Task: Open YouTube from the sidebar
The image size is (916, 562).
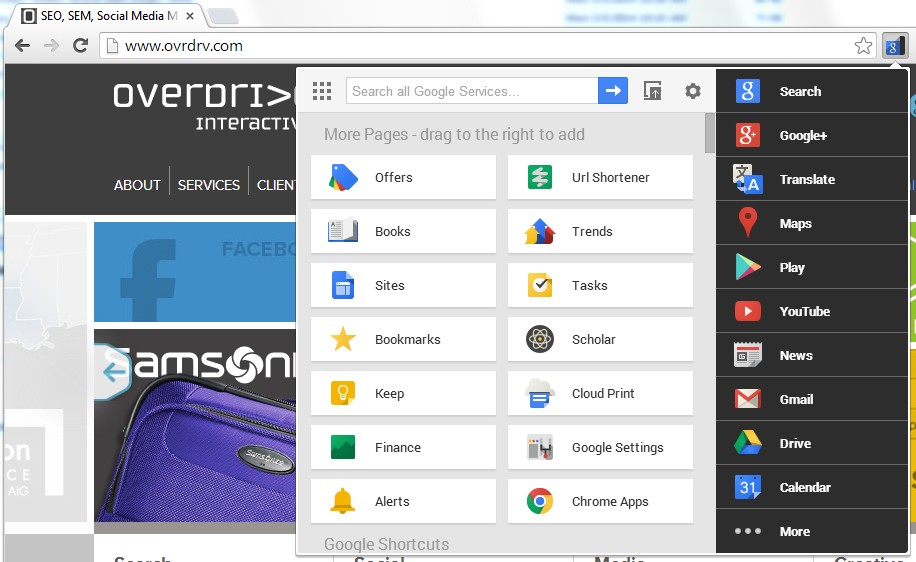Action: point(811,311)
